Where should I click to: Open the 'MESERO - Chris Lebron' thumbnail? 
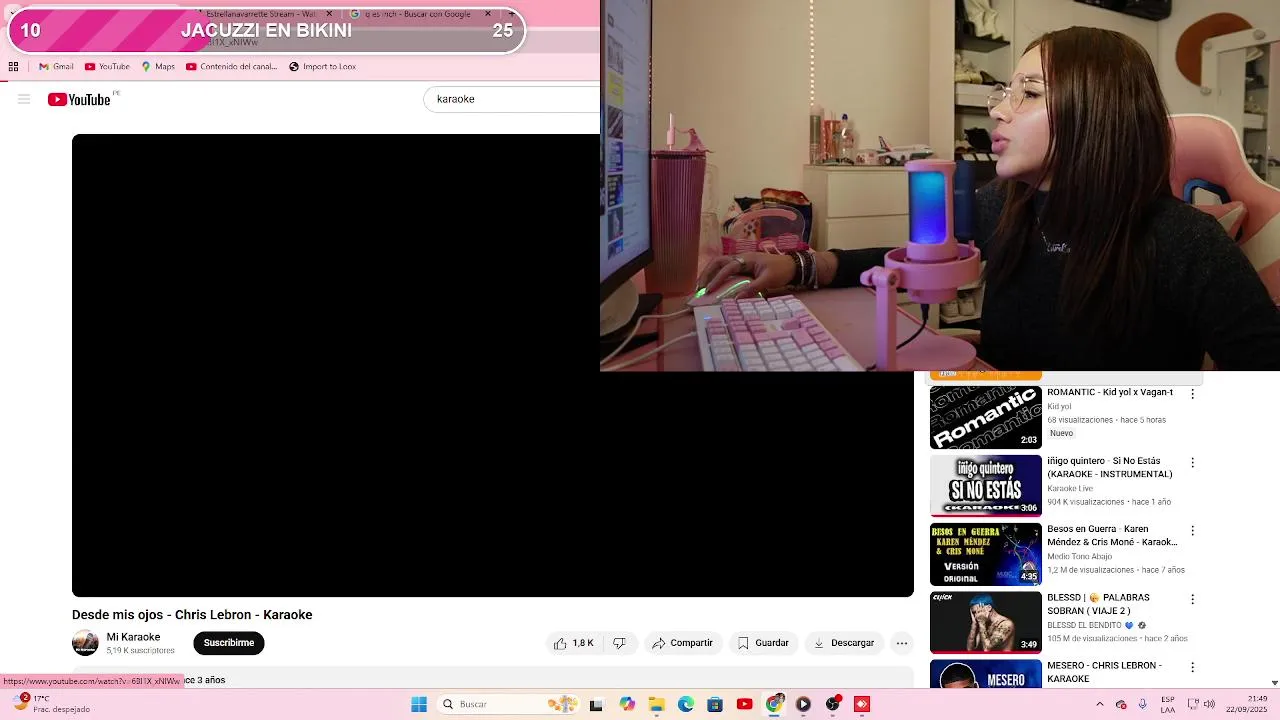pos(986,674)
